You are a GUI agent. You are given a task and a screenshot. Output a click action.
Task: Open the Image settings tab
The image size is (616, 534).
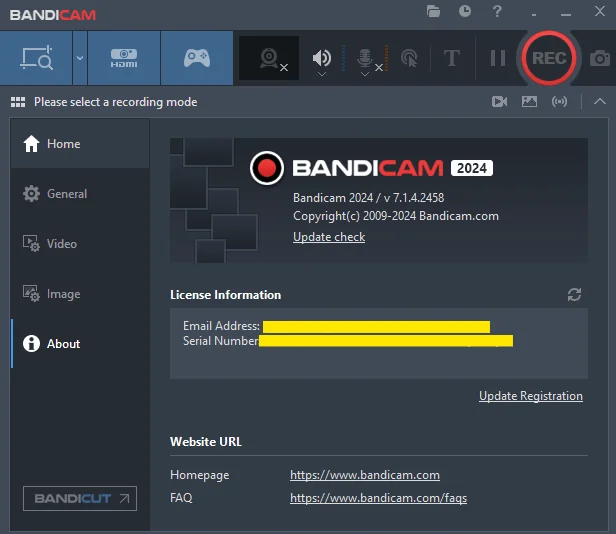pyautogui.click(x=80, y=294)
